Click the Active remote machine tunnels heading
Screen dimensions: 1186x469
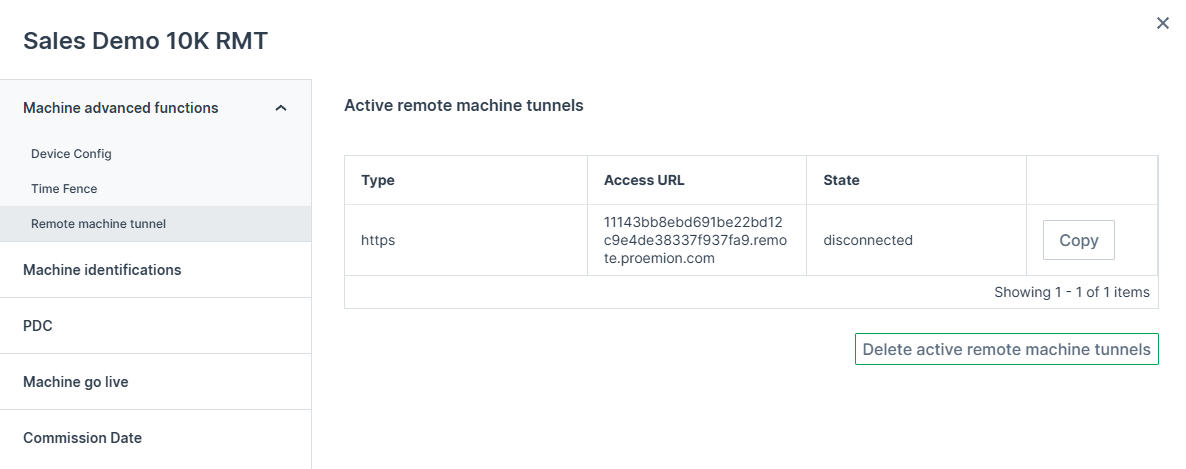click(x=463, y=105)
